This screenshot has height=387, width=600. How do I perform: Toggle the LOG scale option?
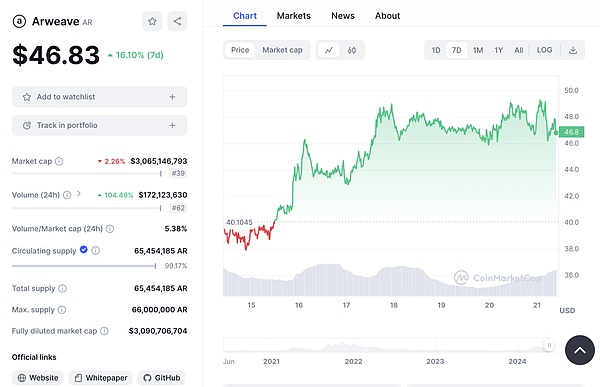click(544, 50)
